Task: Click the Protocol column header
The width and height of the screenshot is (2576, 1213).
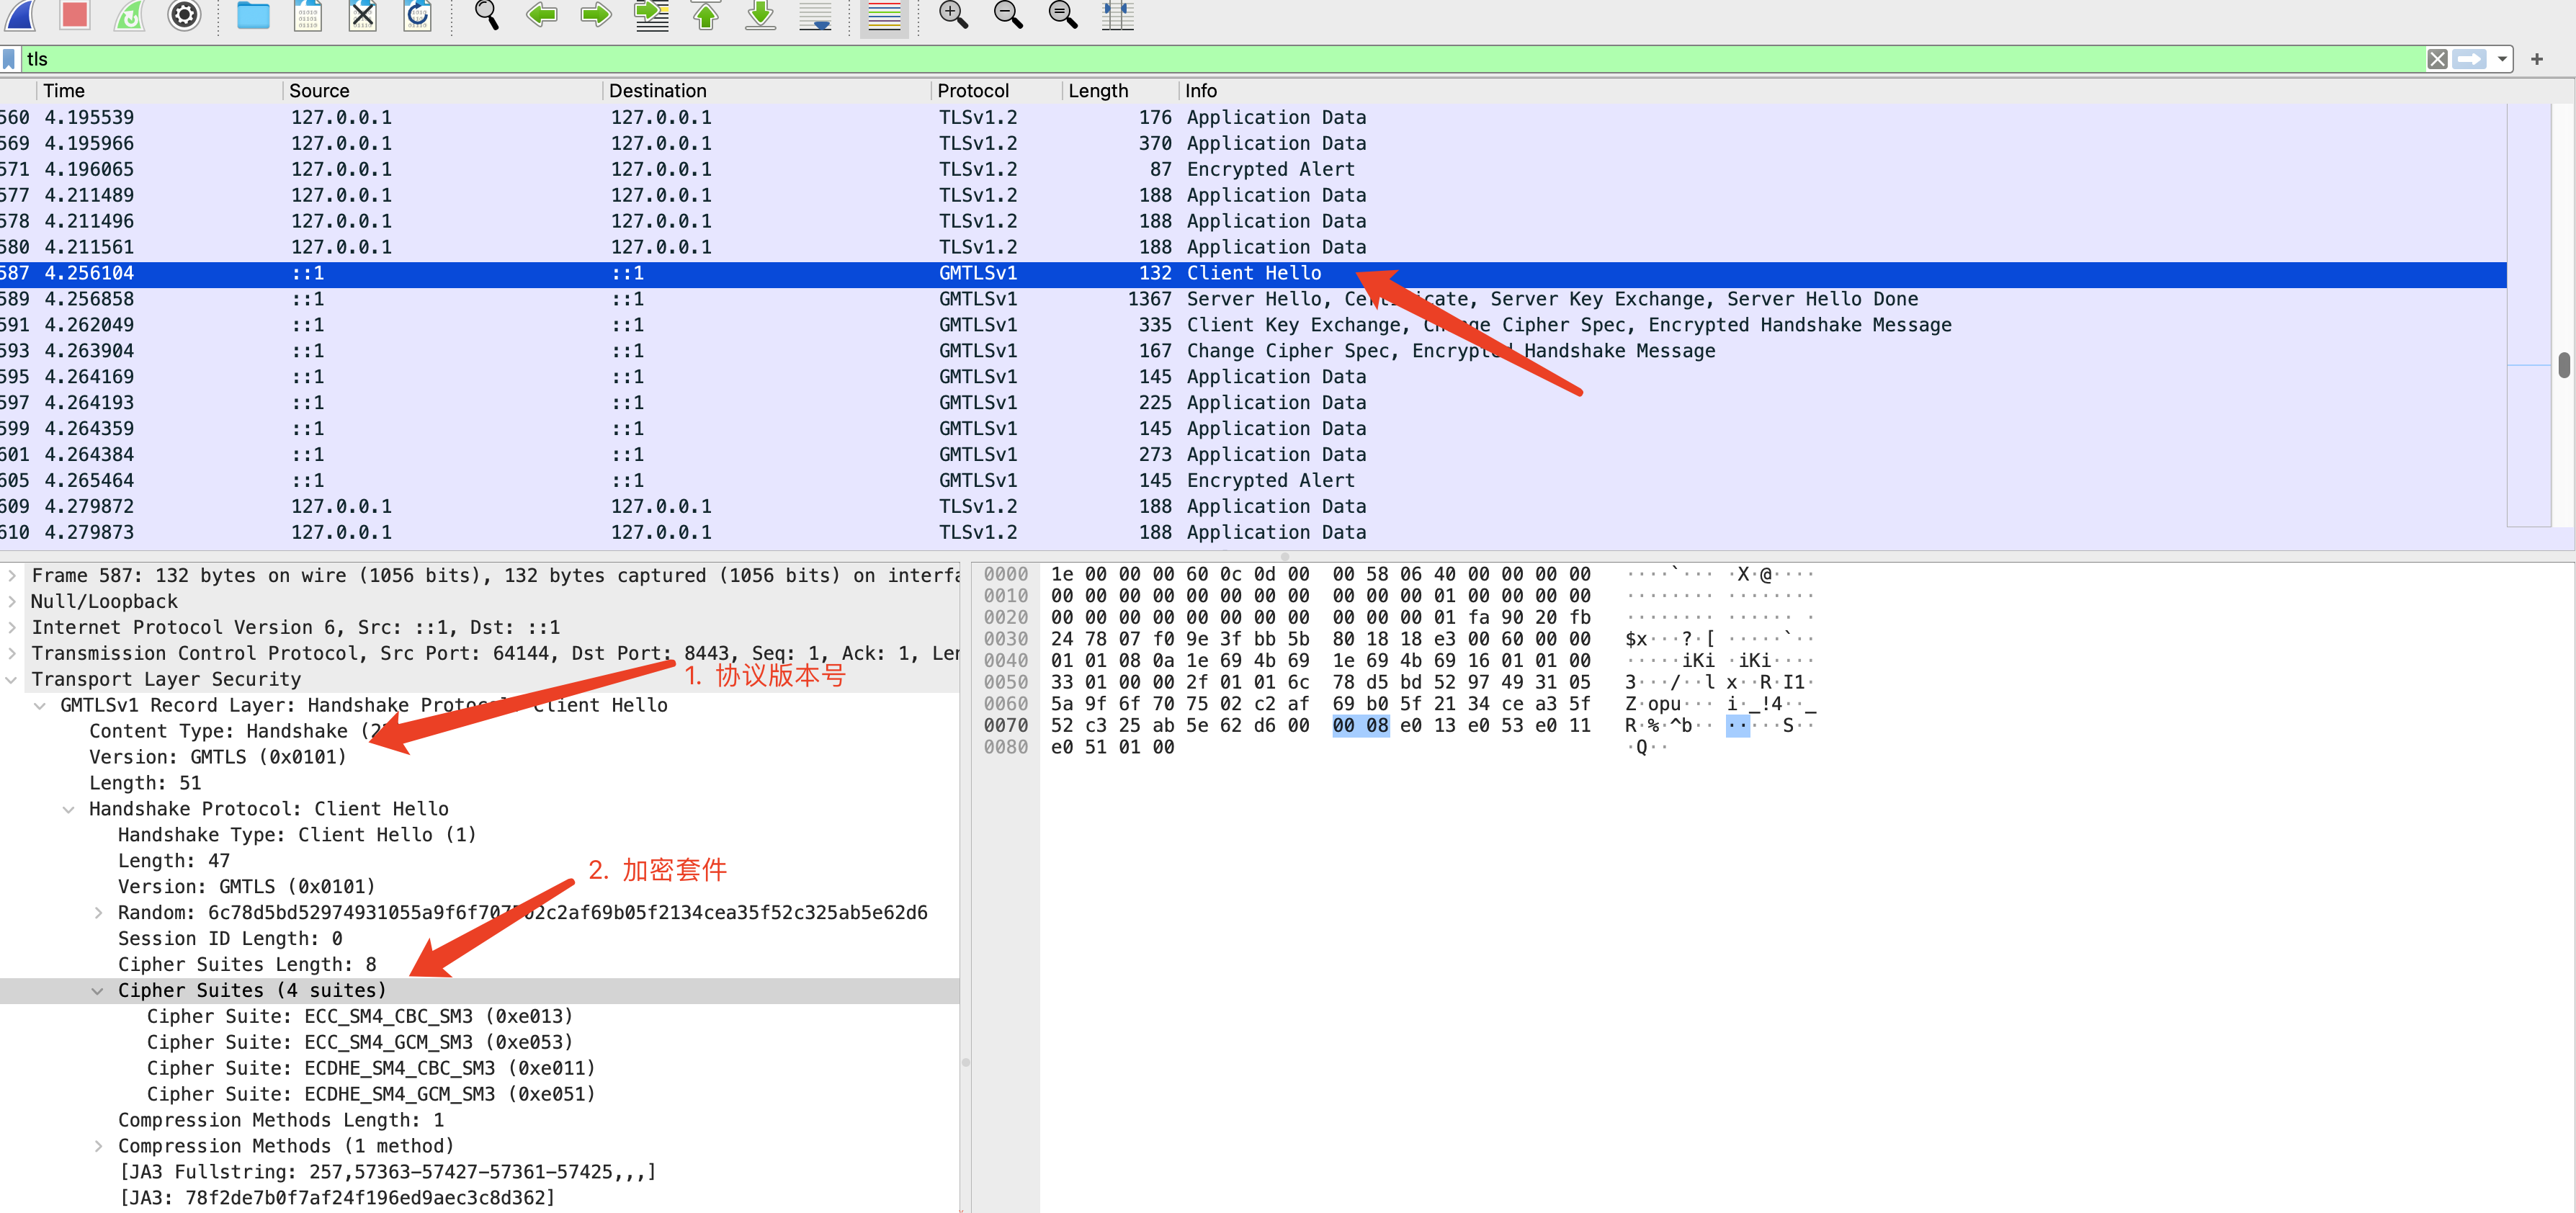Action: click(972, 91)
